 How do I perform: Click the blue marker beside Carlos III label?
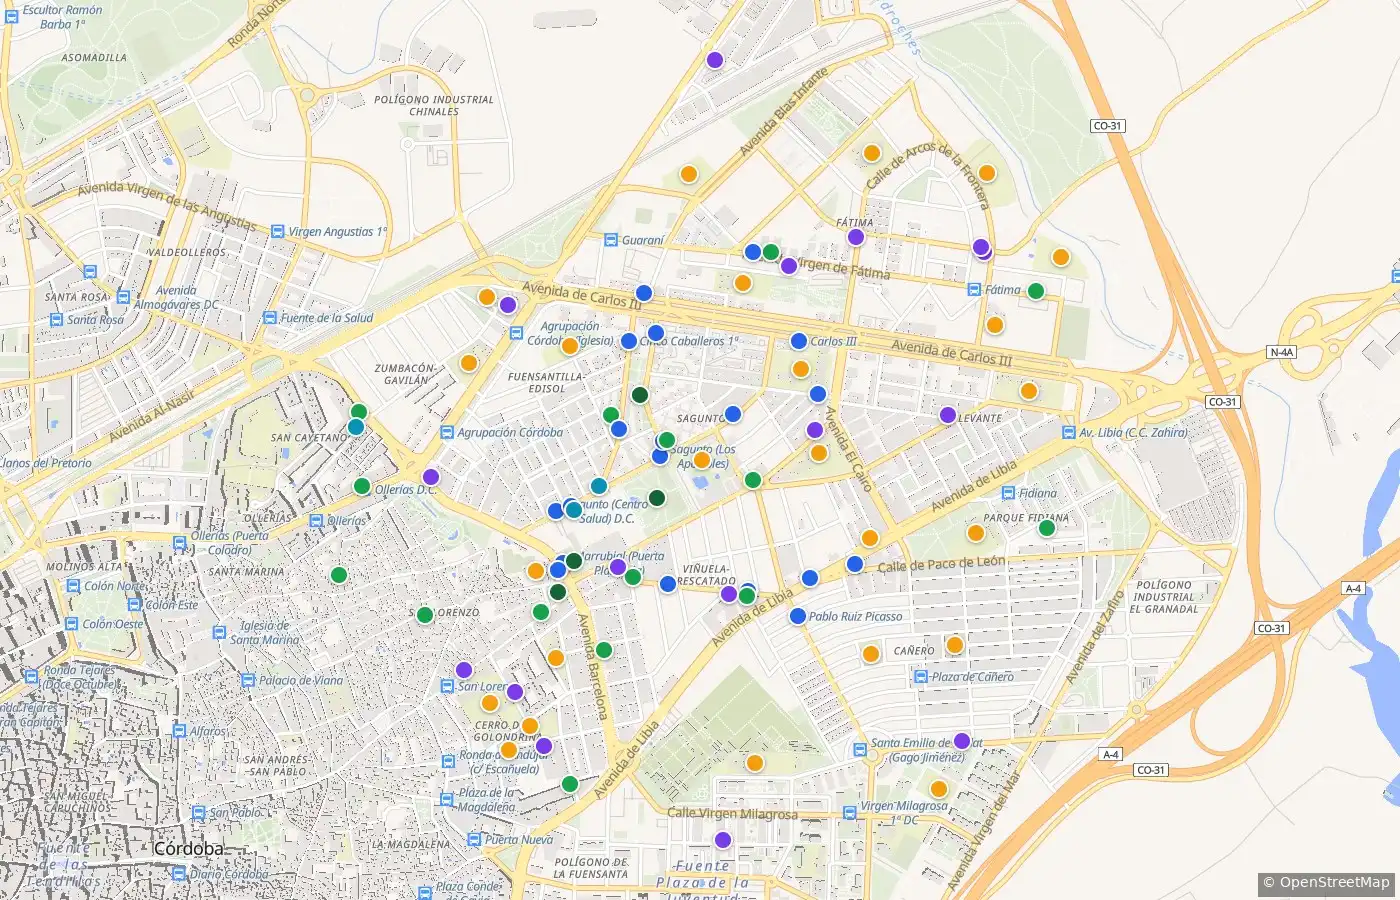coord(799,341)
